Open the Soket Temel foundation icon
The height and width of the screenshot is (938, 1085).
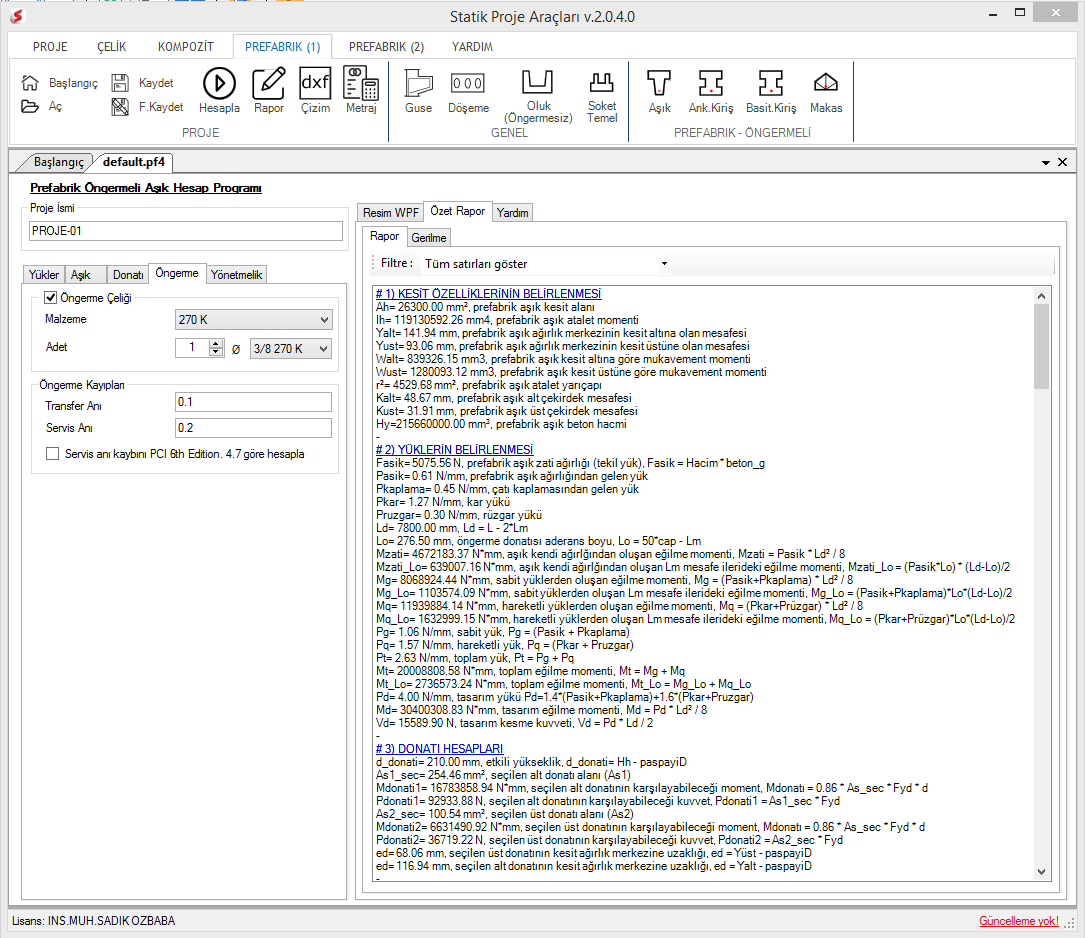601,82
